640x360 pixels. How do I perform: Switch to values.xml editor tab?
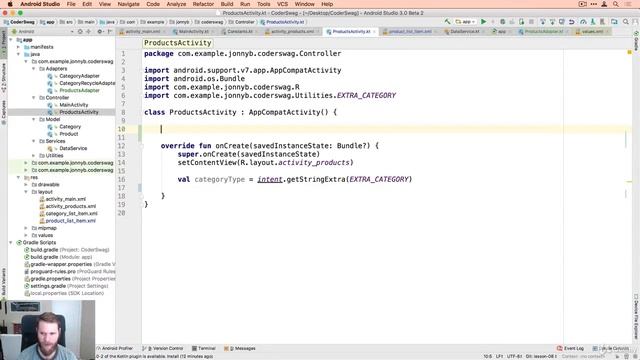pyautogui.click(x=592, y=31)
